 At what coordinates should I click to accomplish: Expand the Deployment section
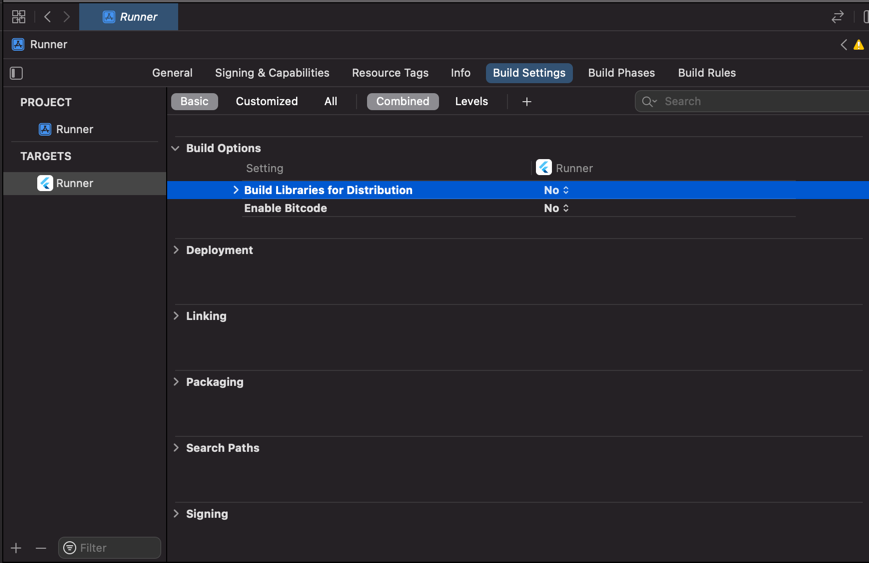pyautogui.click(x=176, y=250)
